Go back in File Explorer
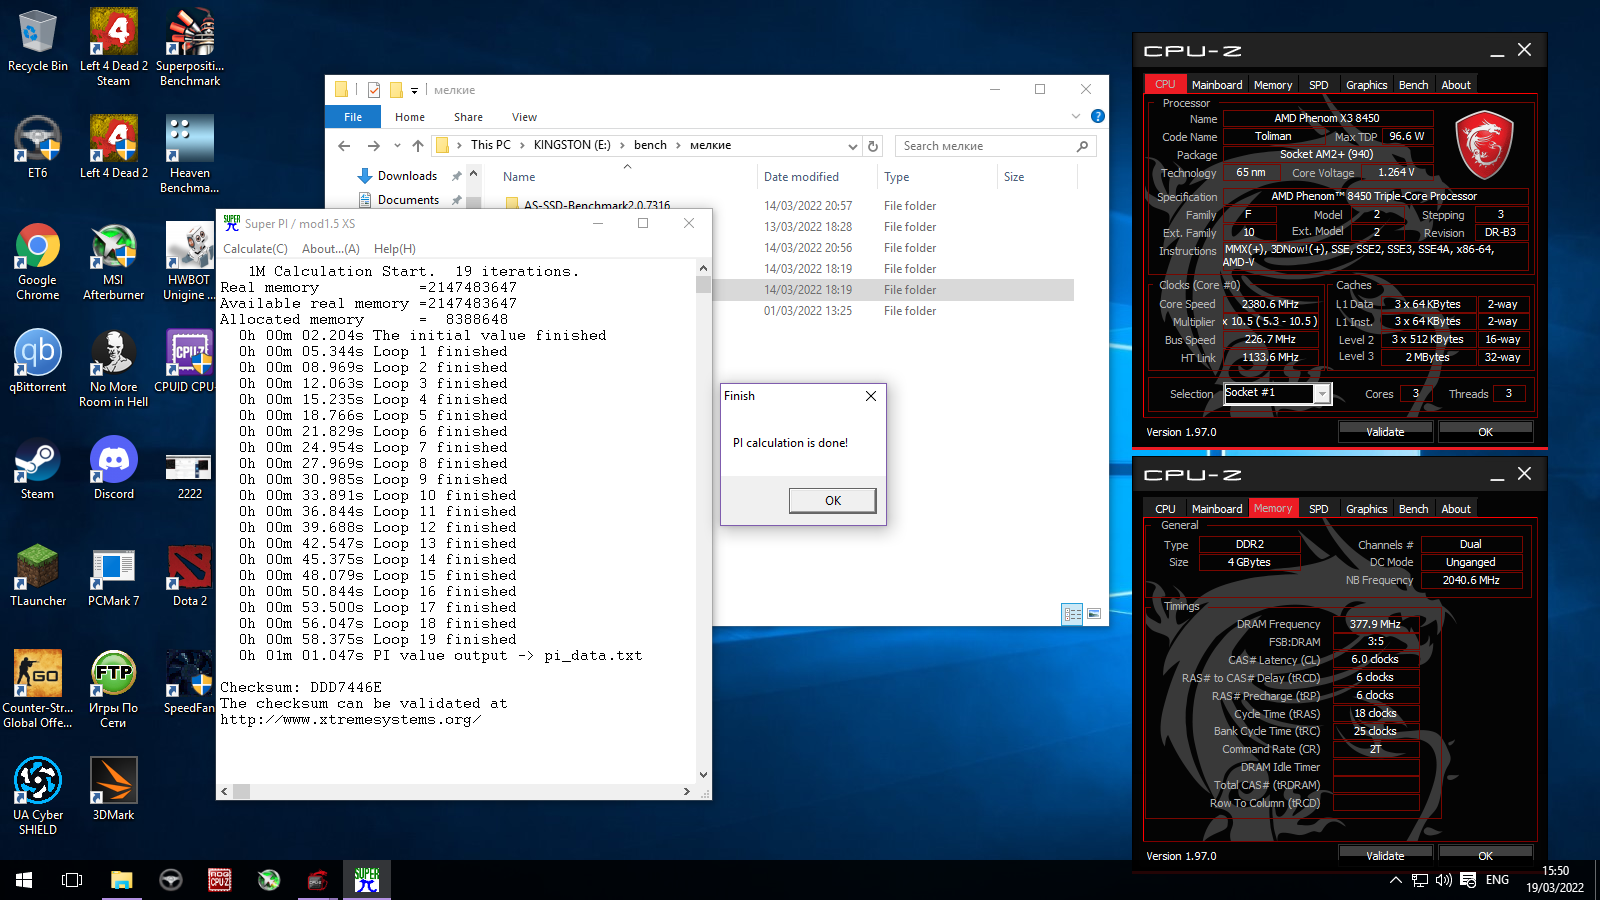The image size is (1600, 900). tap(344, 146)
